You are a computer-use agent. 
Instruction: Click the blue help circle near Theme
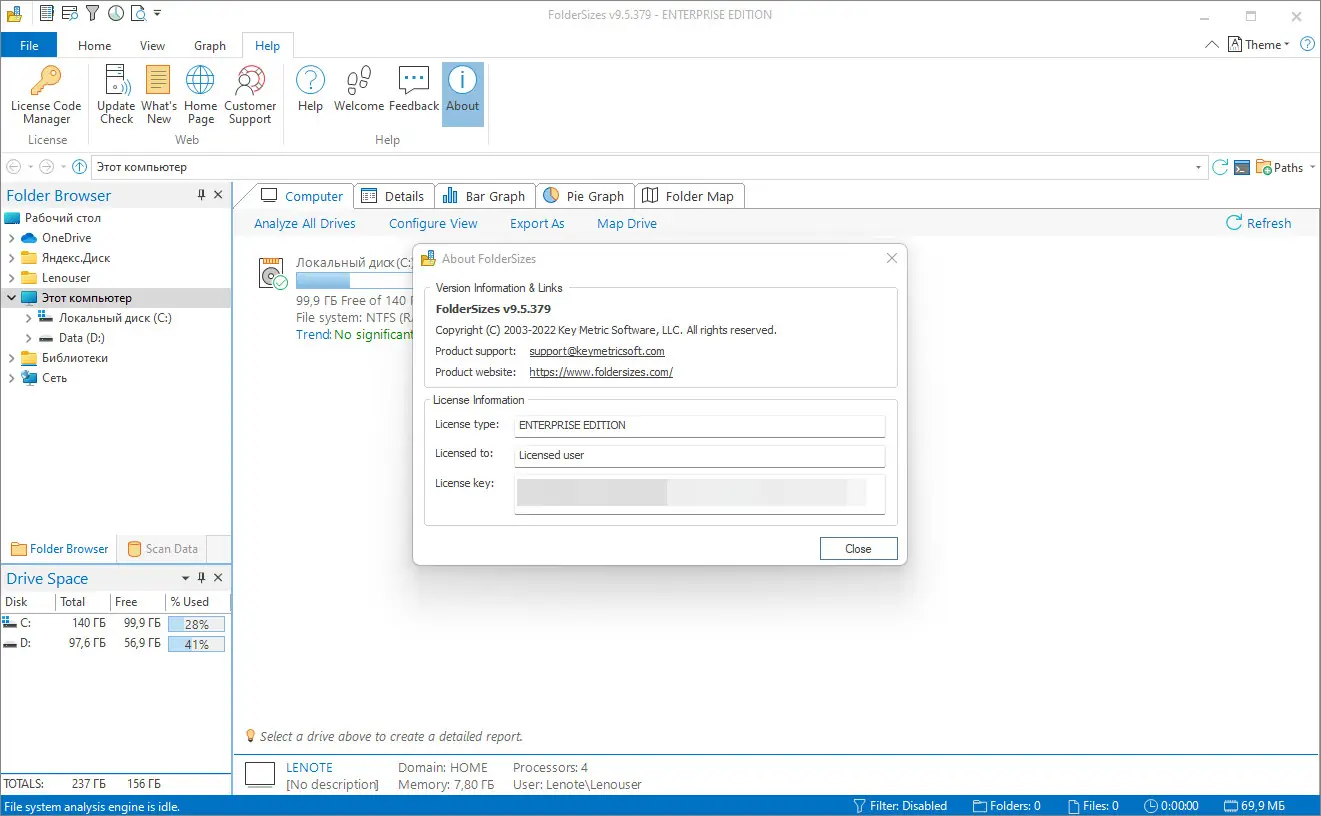point(1307,45)
